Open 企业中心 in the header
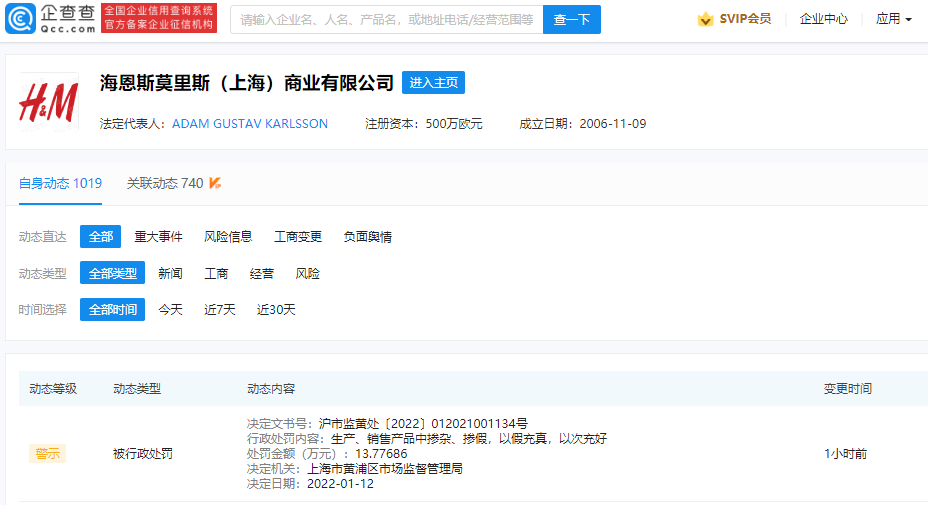This screenshot has height=505, width=928. point(823,19)
